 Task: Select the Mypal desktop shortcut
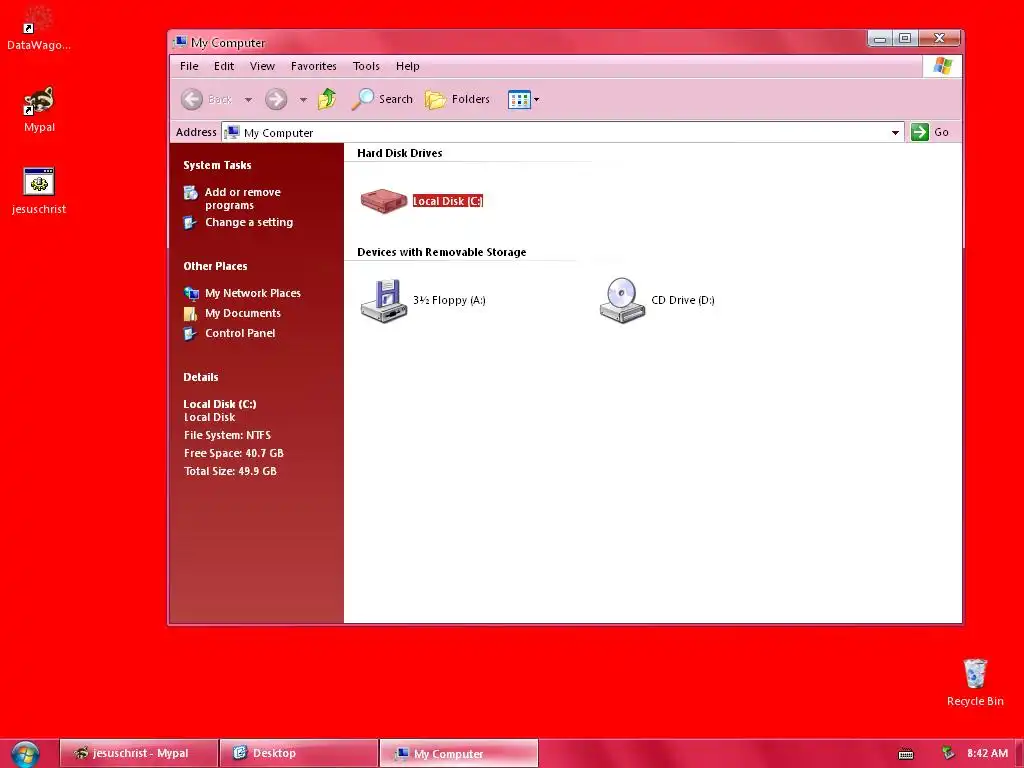[39, 110]
